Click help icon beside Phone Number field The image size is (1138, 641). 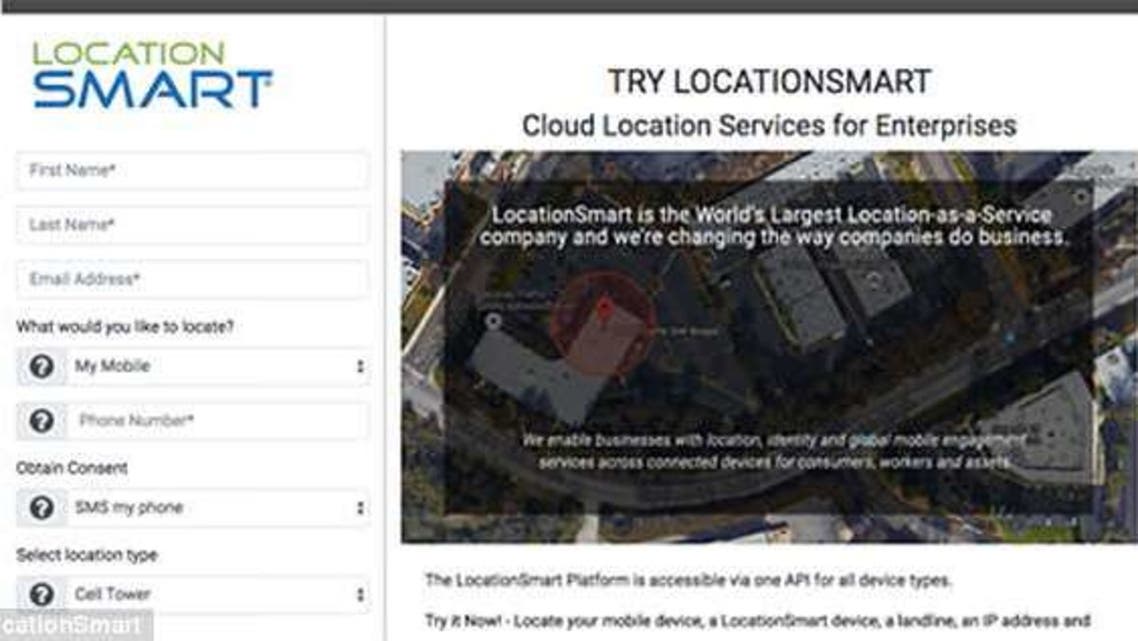41,420
